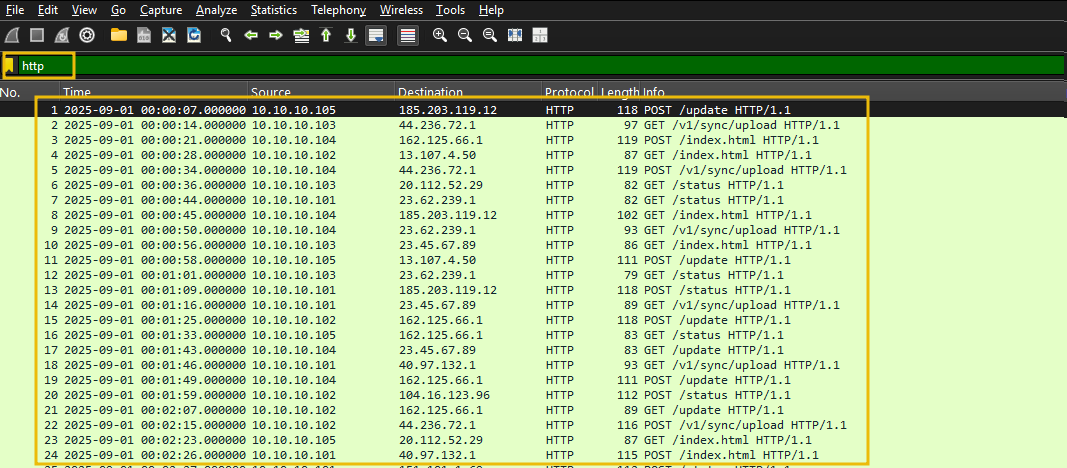
Task: Sort by the Length column header
Action: pos(619,92)
